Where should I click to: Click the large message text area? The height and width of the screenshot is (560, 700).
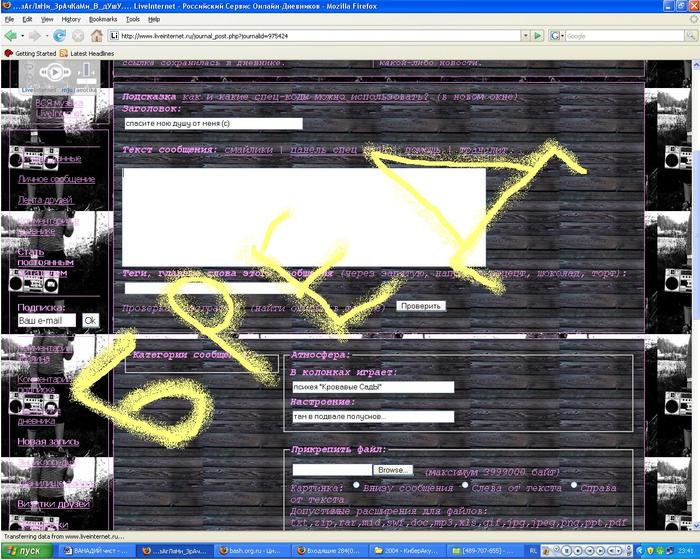(x=304, y=217)
